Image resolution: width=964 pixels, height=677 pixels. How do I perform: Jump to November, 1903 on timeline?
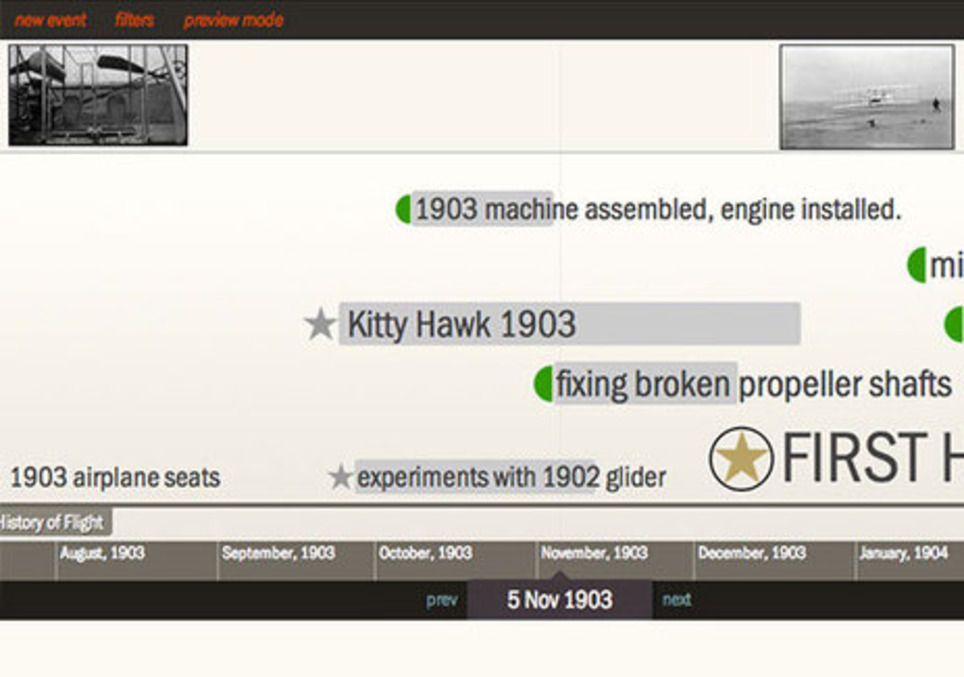[594, 553]
